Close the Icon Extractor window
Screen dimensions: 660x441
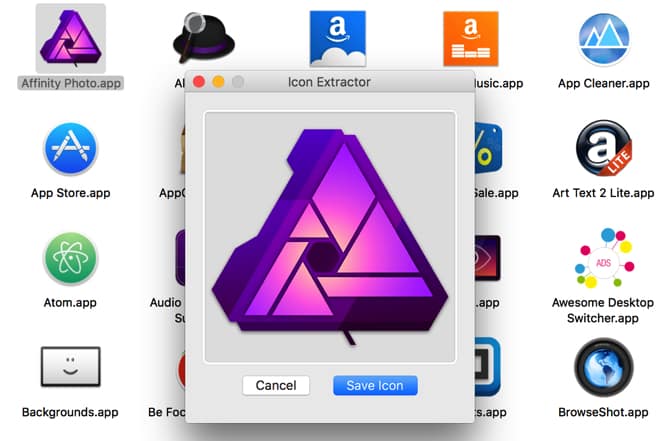pos(199,82)
